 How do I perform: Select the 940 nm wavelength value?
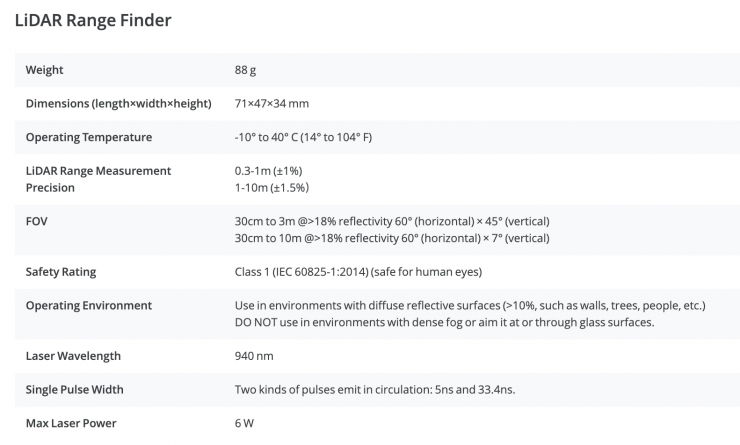(254, 356)
